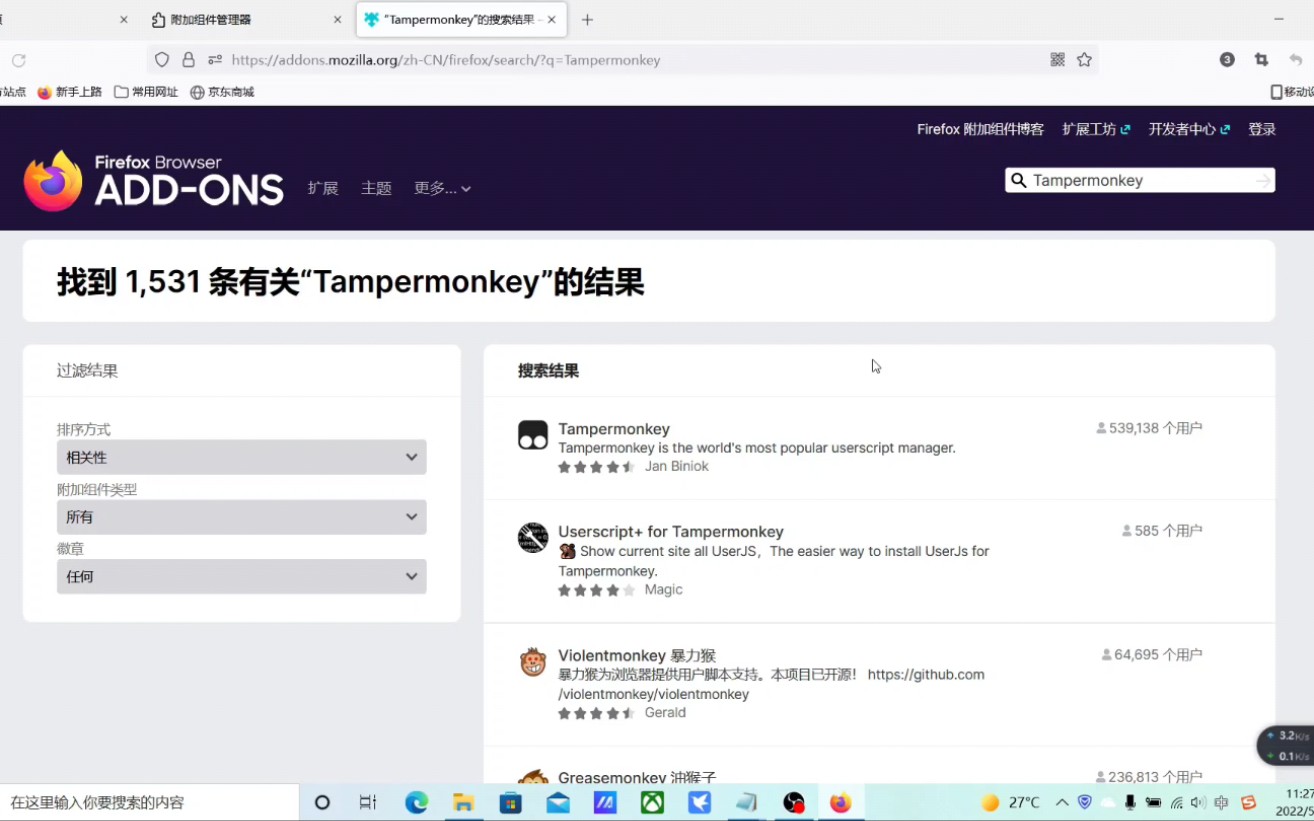Viewport: 1314px width, 821px height.
Task: Click the circular badge icon showing 3
Action: point(1227,60)
